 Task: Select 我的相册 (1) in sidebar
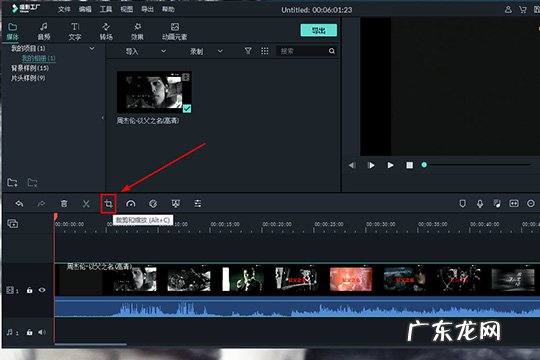(x=39, y=58)
